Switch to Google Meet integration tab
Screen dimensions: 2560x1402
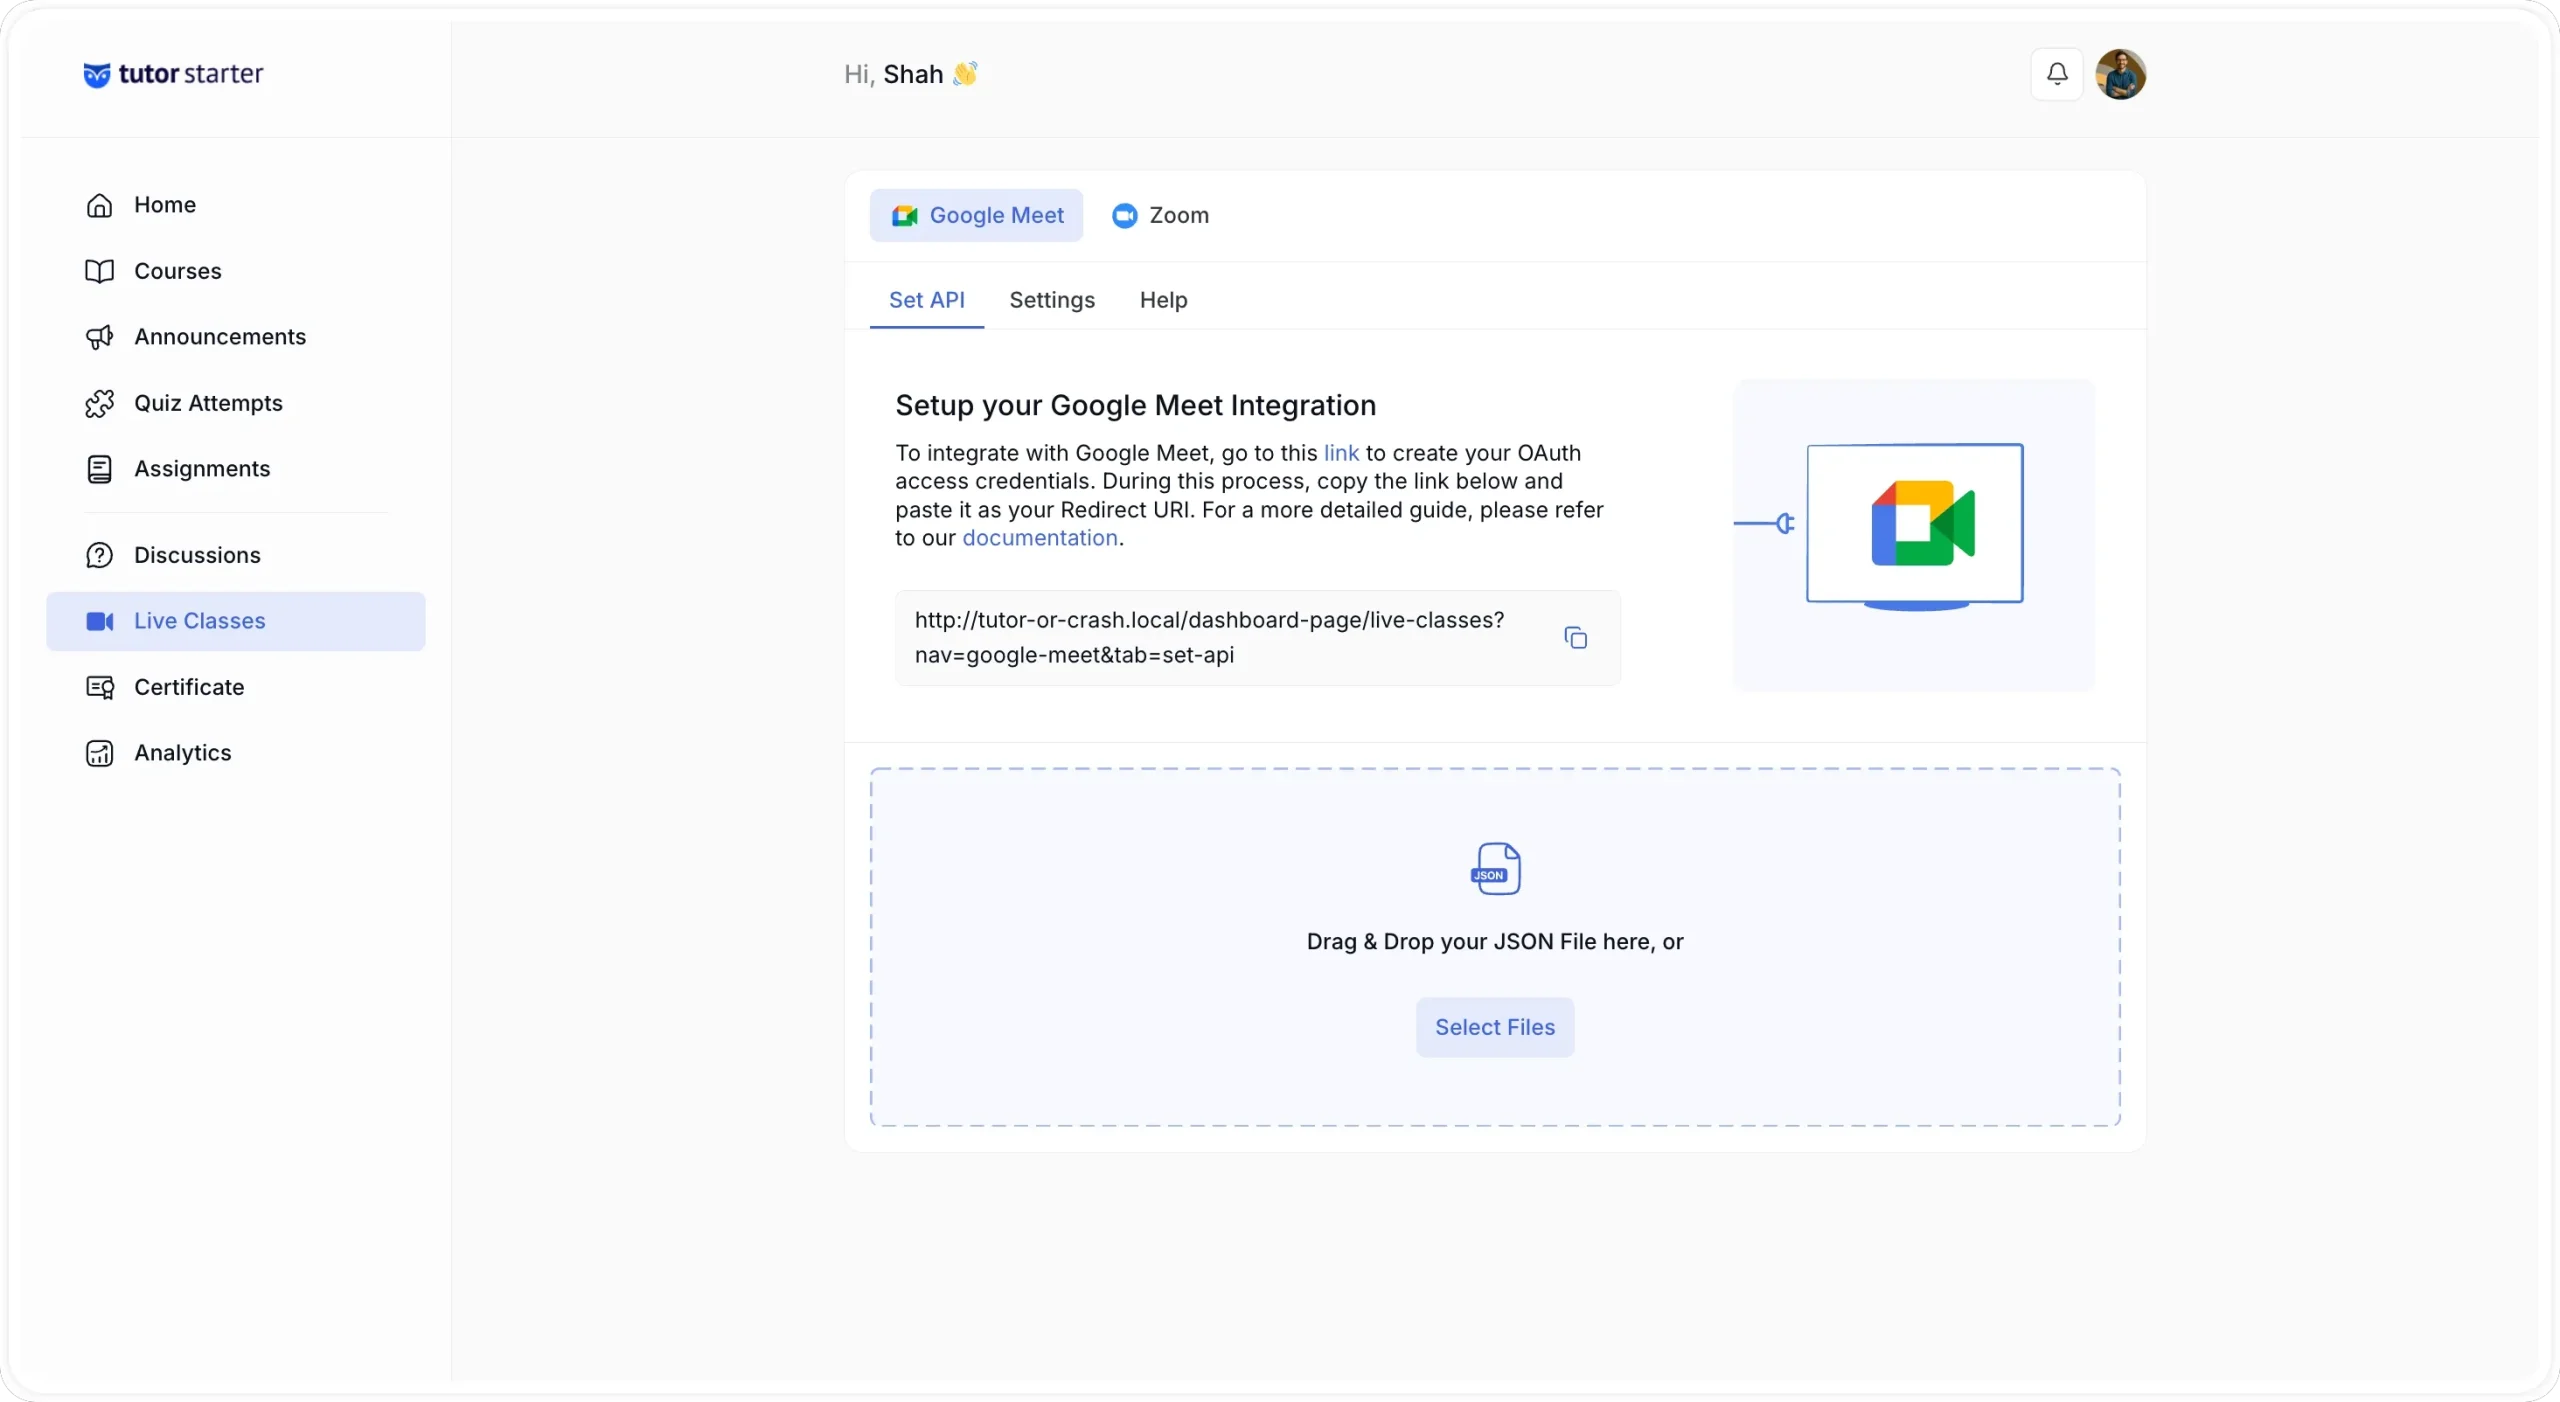pyautogui.click(x=976, y=215)
